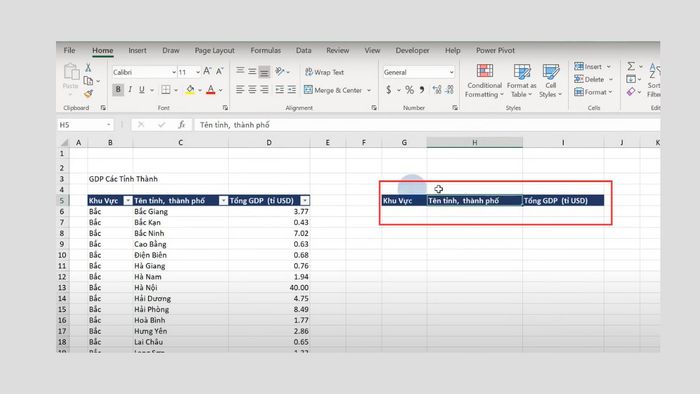Click Middle Align icon

[252, 71]
